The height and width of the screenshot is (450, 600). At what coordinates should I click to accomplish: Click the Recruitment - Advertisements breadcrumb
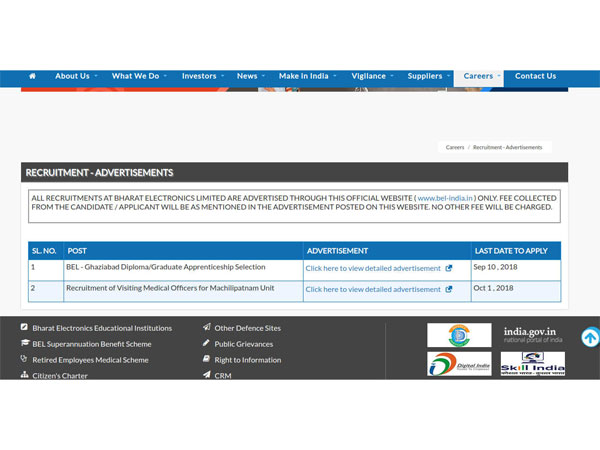[507, 147]
